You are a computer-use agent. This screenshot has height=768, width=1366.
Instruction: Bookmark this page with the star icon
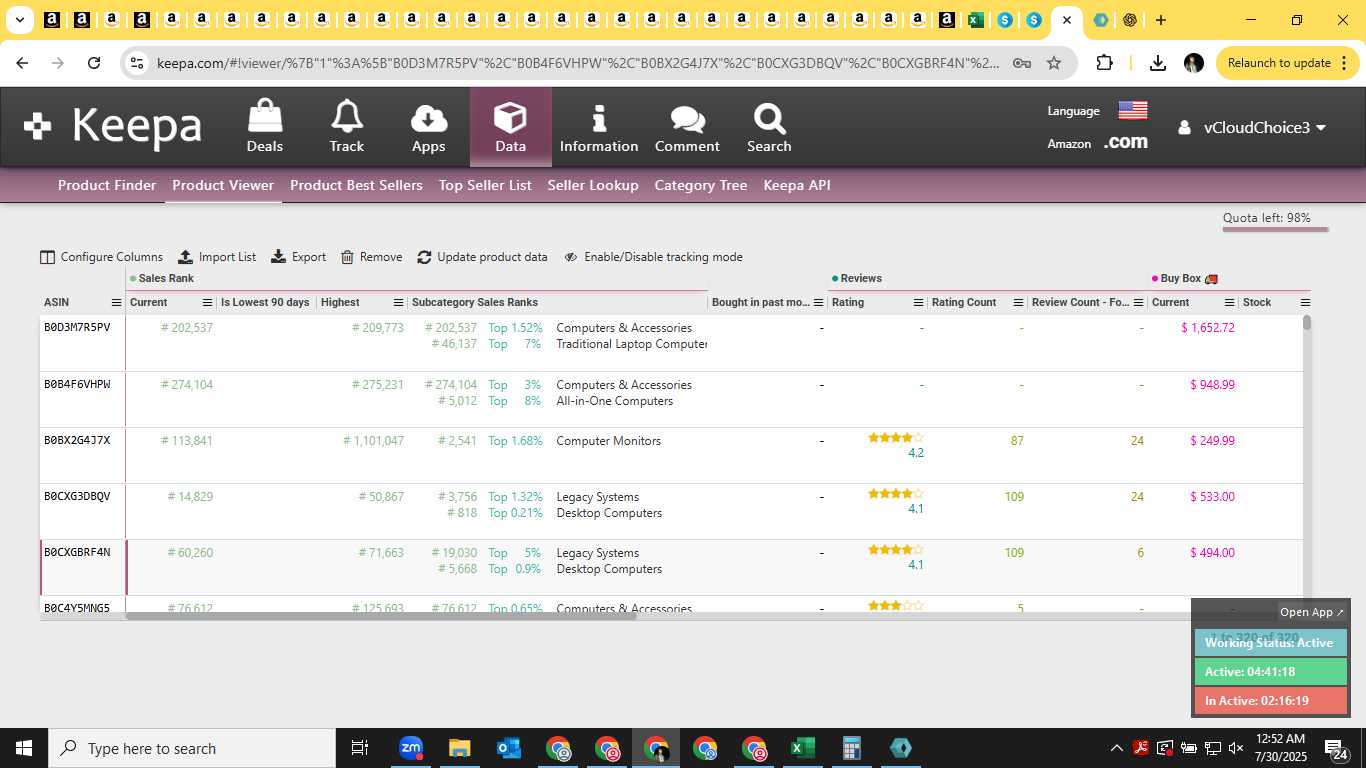click(1054, 63)
